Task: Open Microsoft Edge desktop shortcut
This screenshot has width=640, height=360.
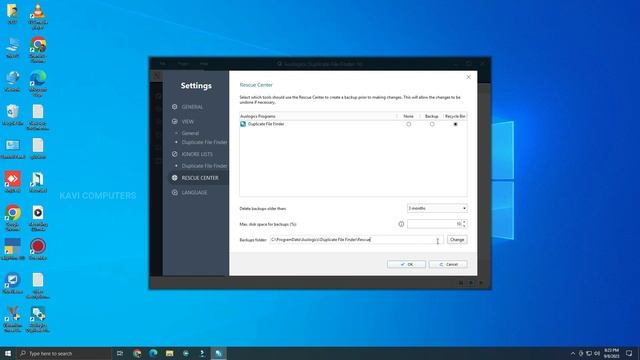Action: click(38, 83)
